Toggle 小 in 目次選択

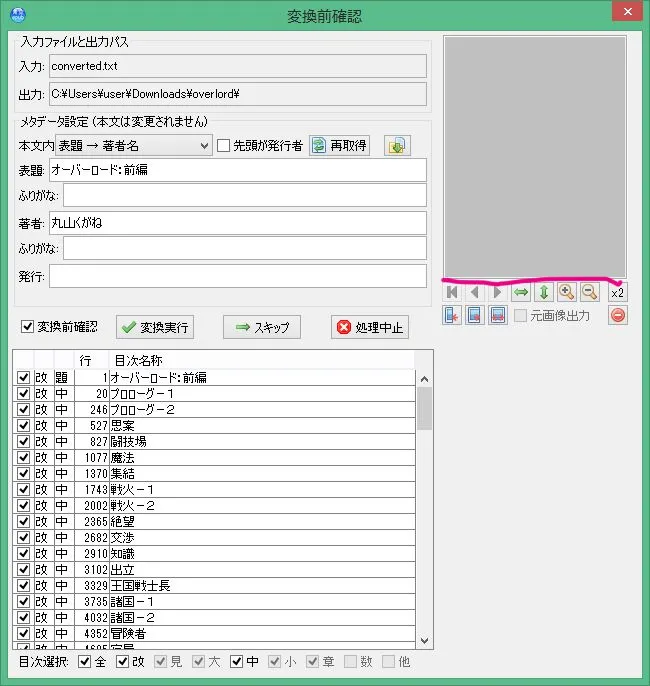point(275,662)
